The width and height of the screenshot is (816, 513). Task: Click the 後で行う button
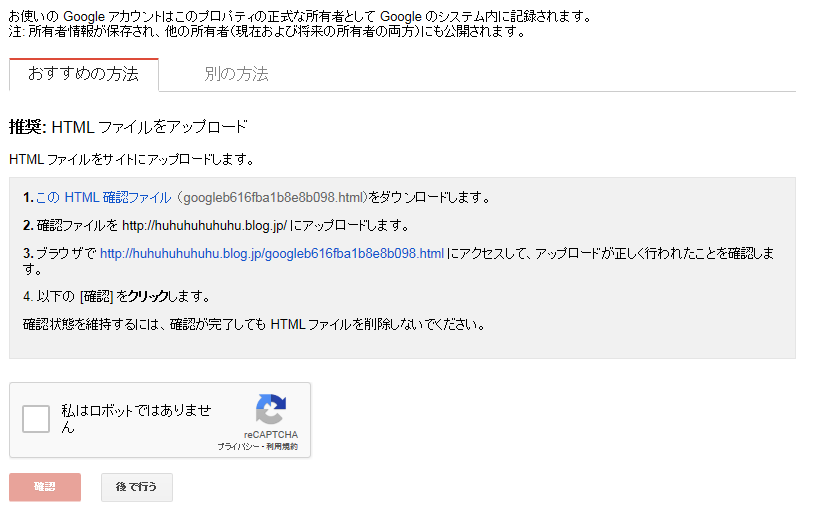pos(136,487)
